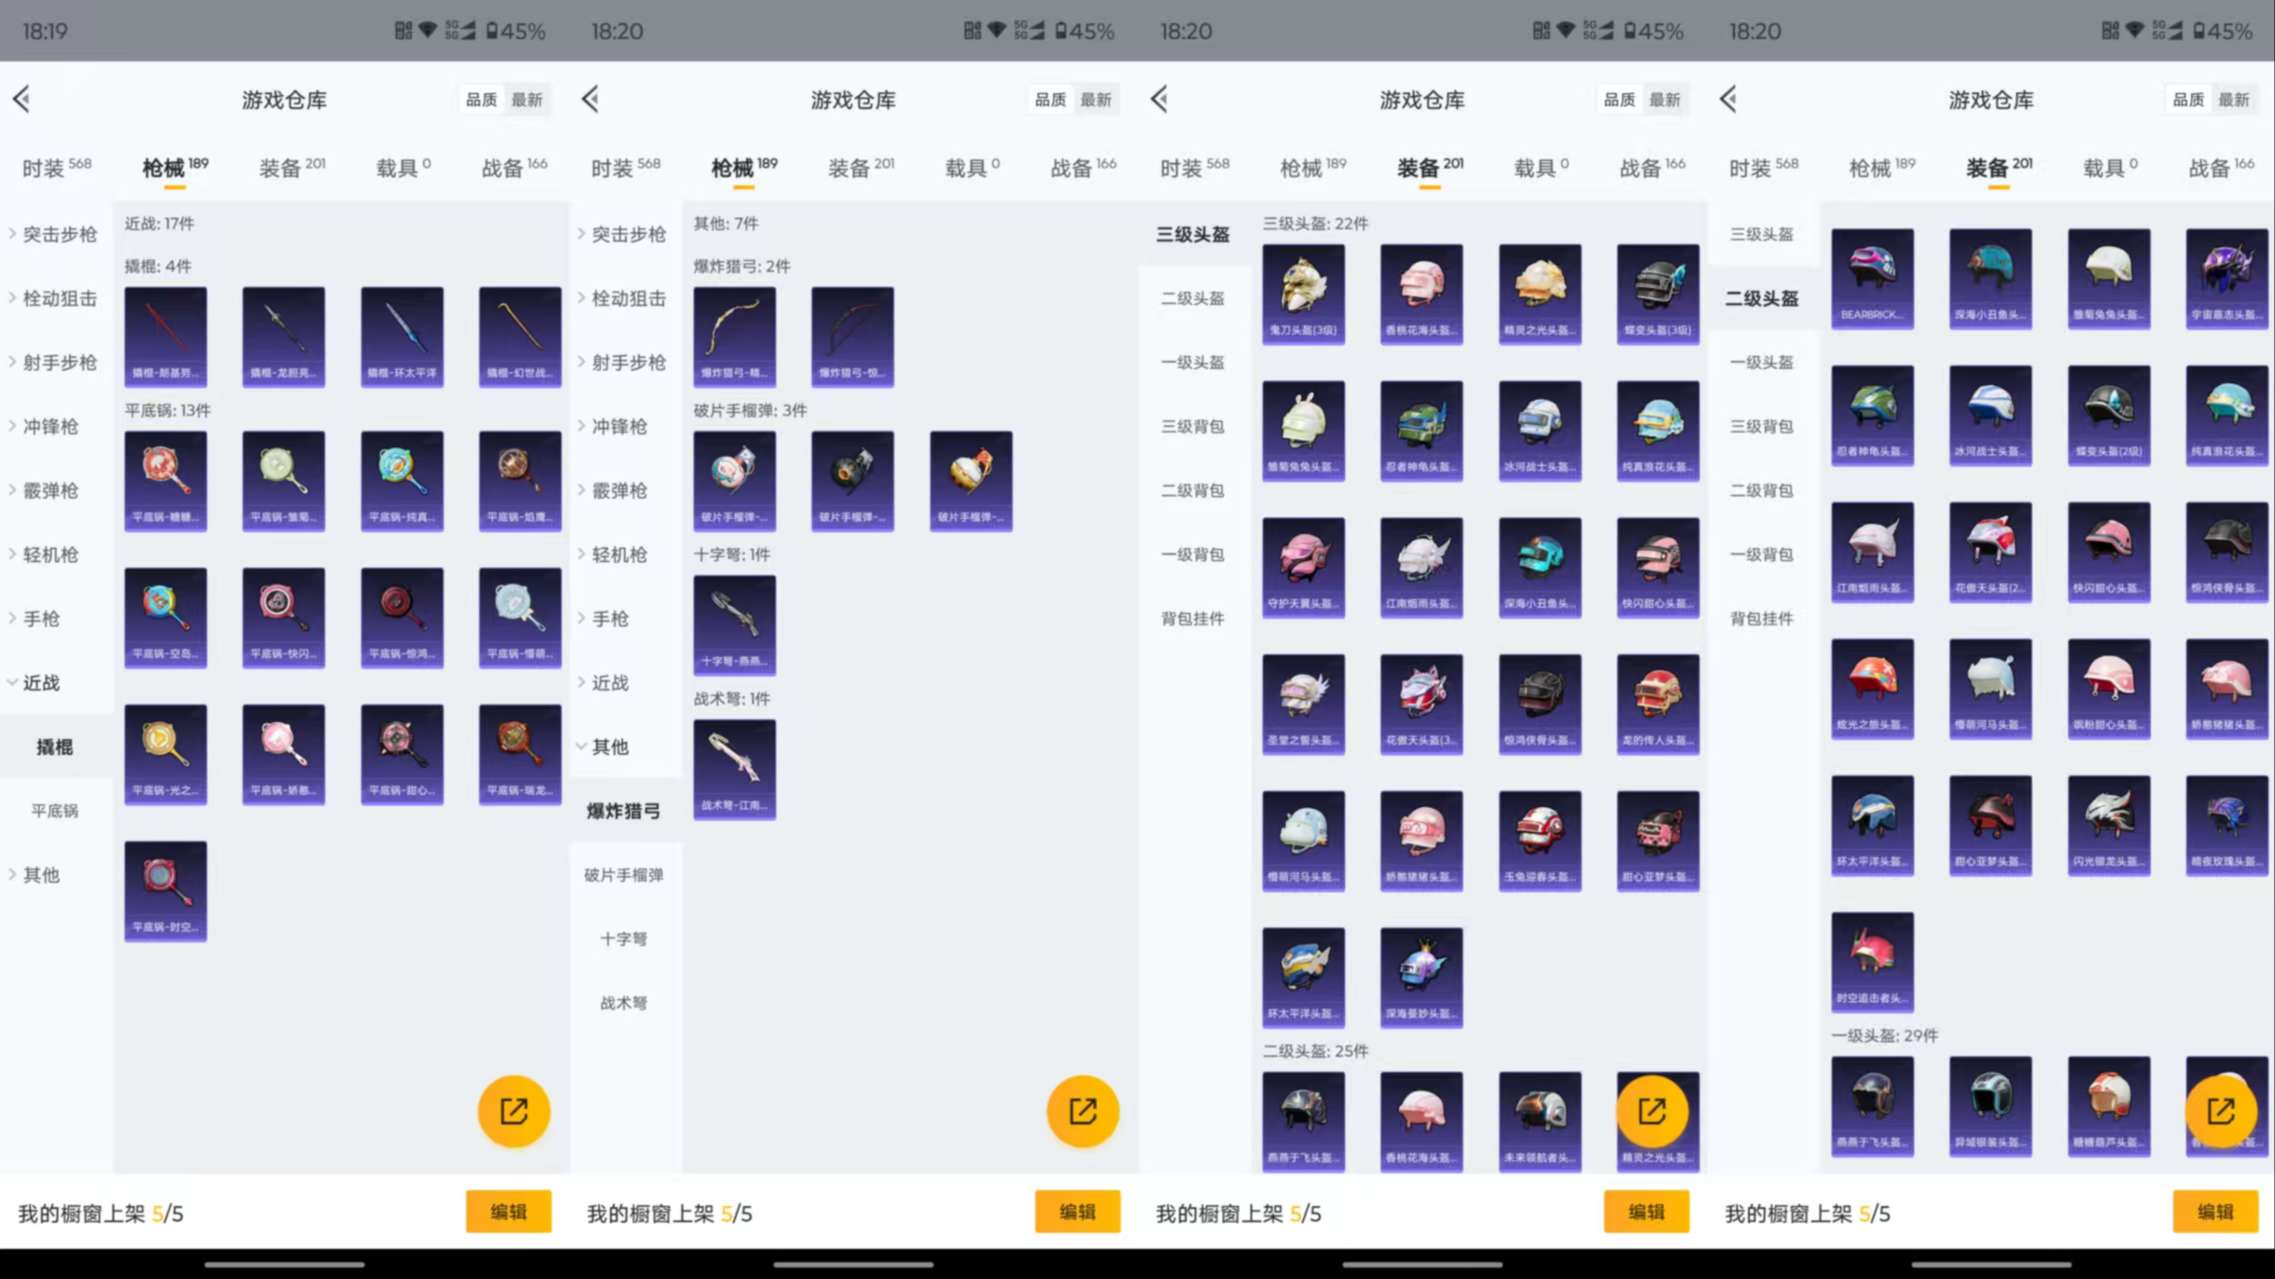Select the 爆炸猎弓-精 hunting bow icon

click(x=734, y=337)
